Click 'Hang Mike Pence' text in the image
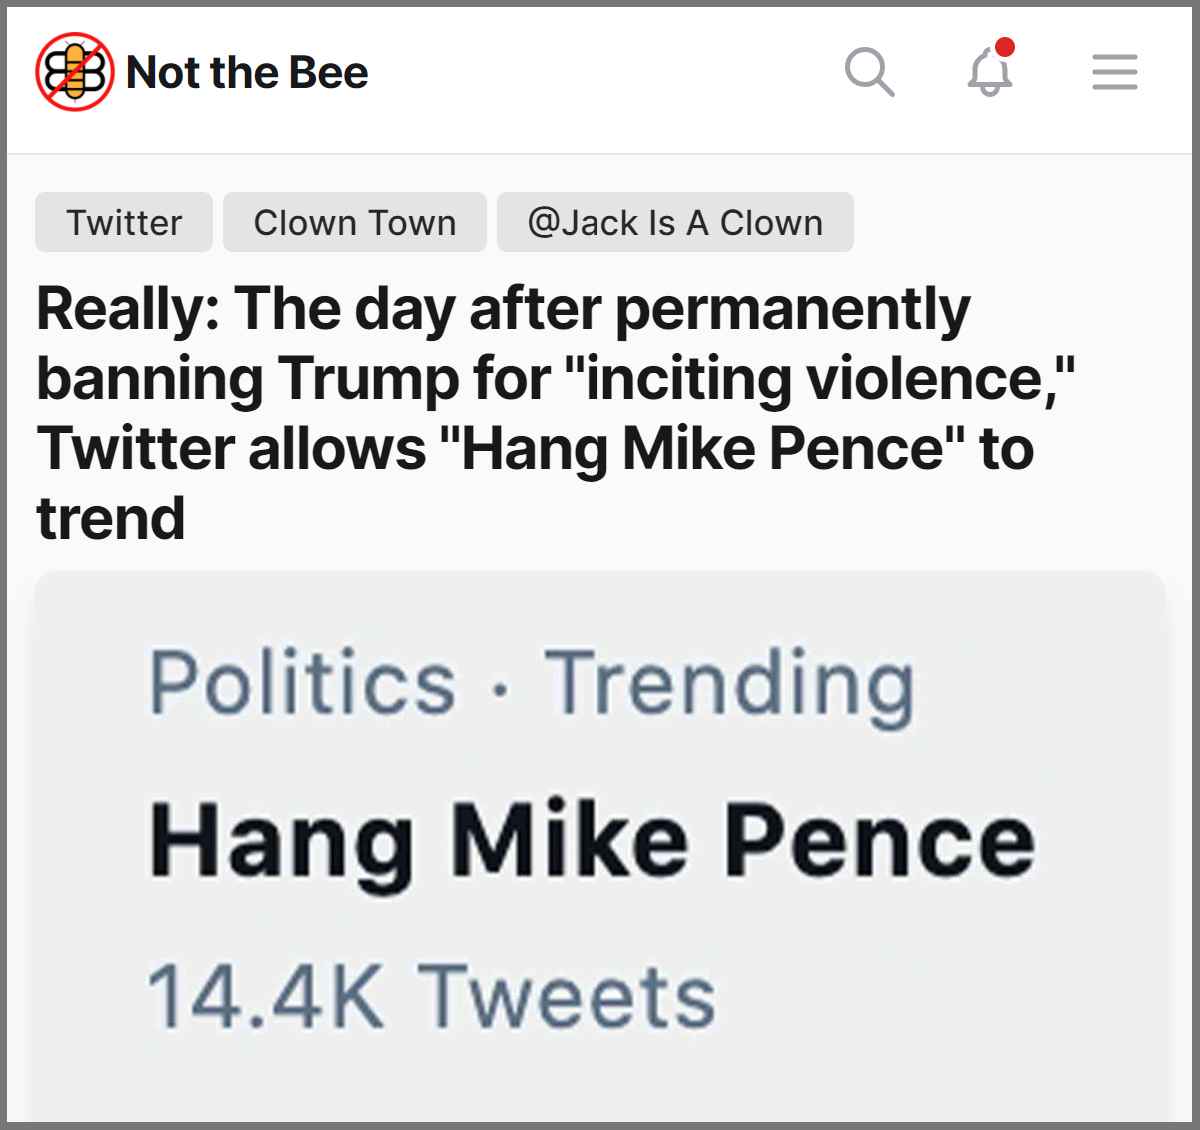Image resolution: width=1200 pixels, height=1130 pixels. point(591,841)
